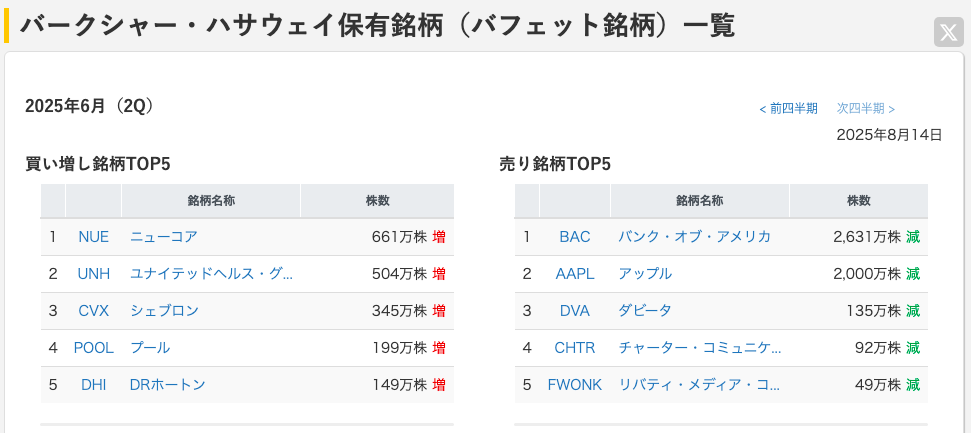
Task: Select the AAPL ticker link
Action: tap(575, 274)
